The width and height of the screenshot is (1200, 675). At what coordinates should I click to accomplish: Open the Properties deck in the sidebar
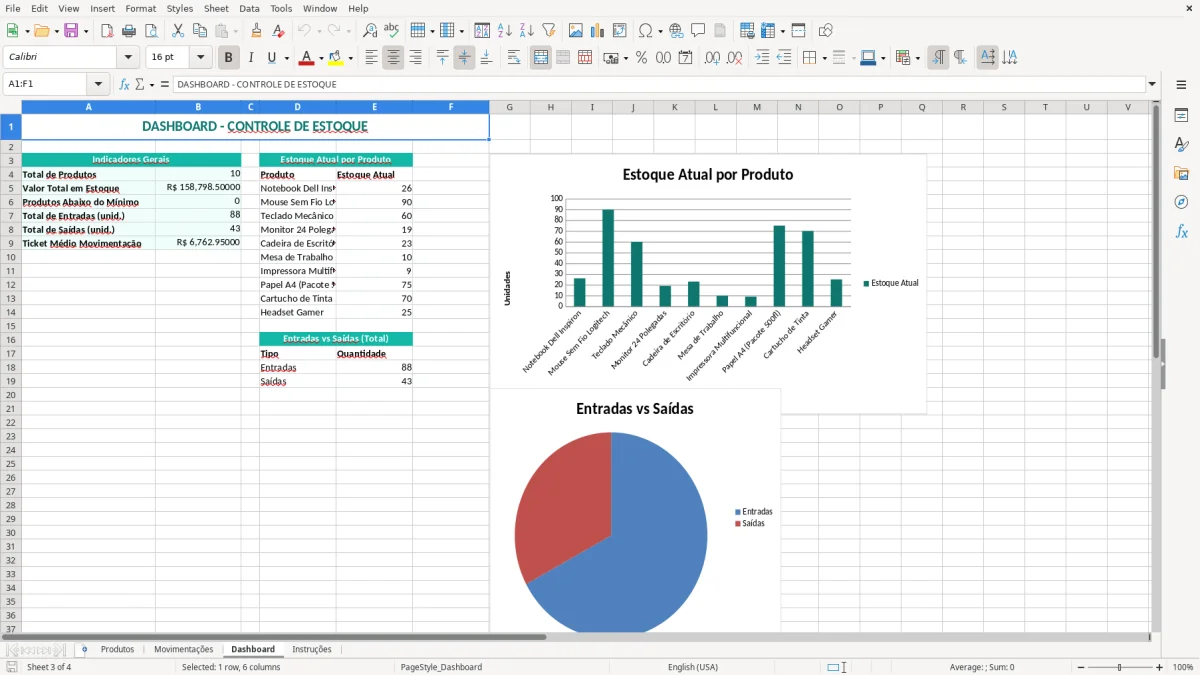1181,115
